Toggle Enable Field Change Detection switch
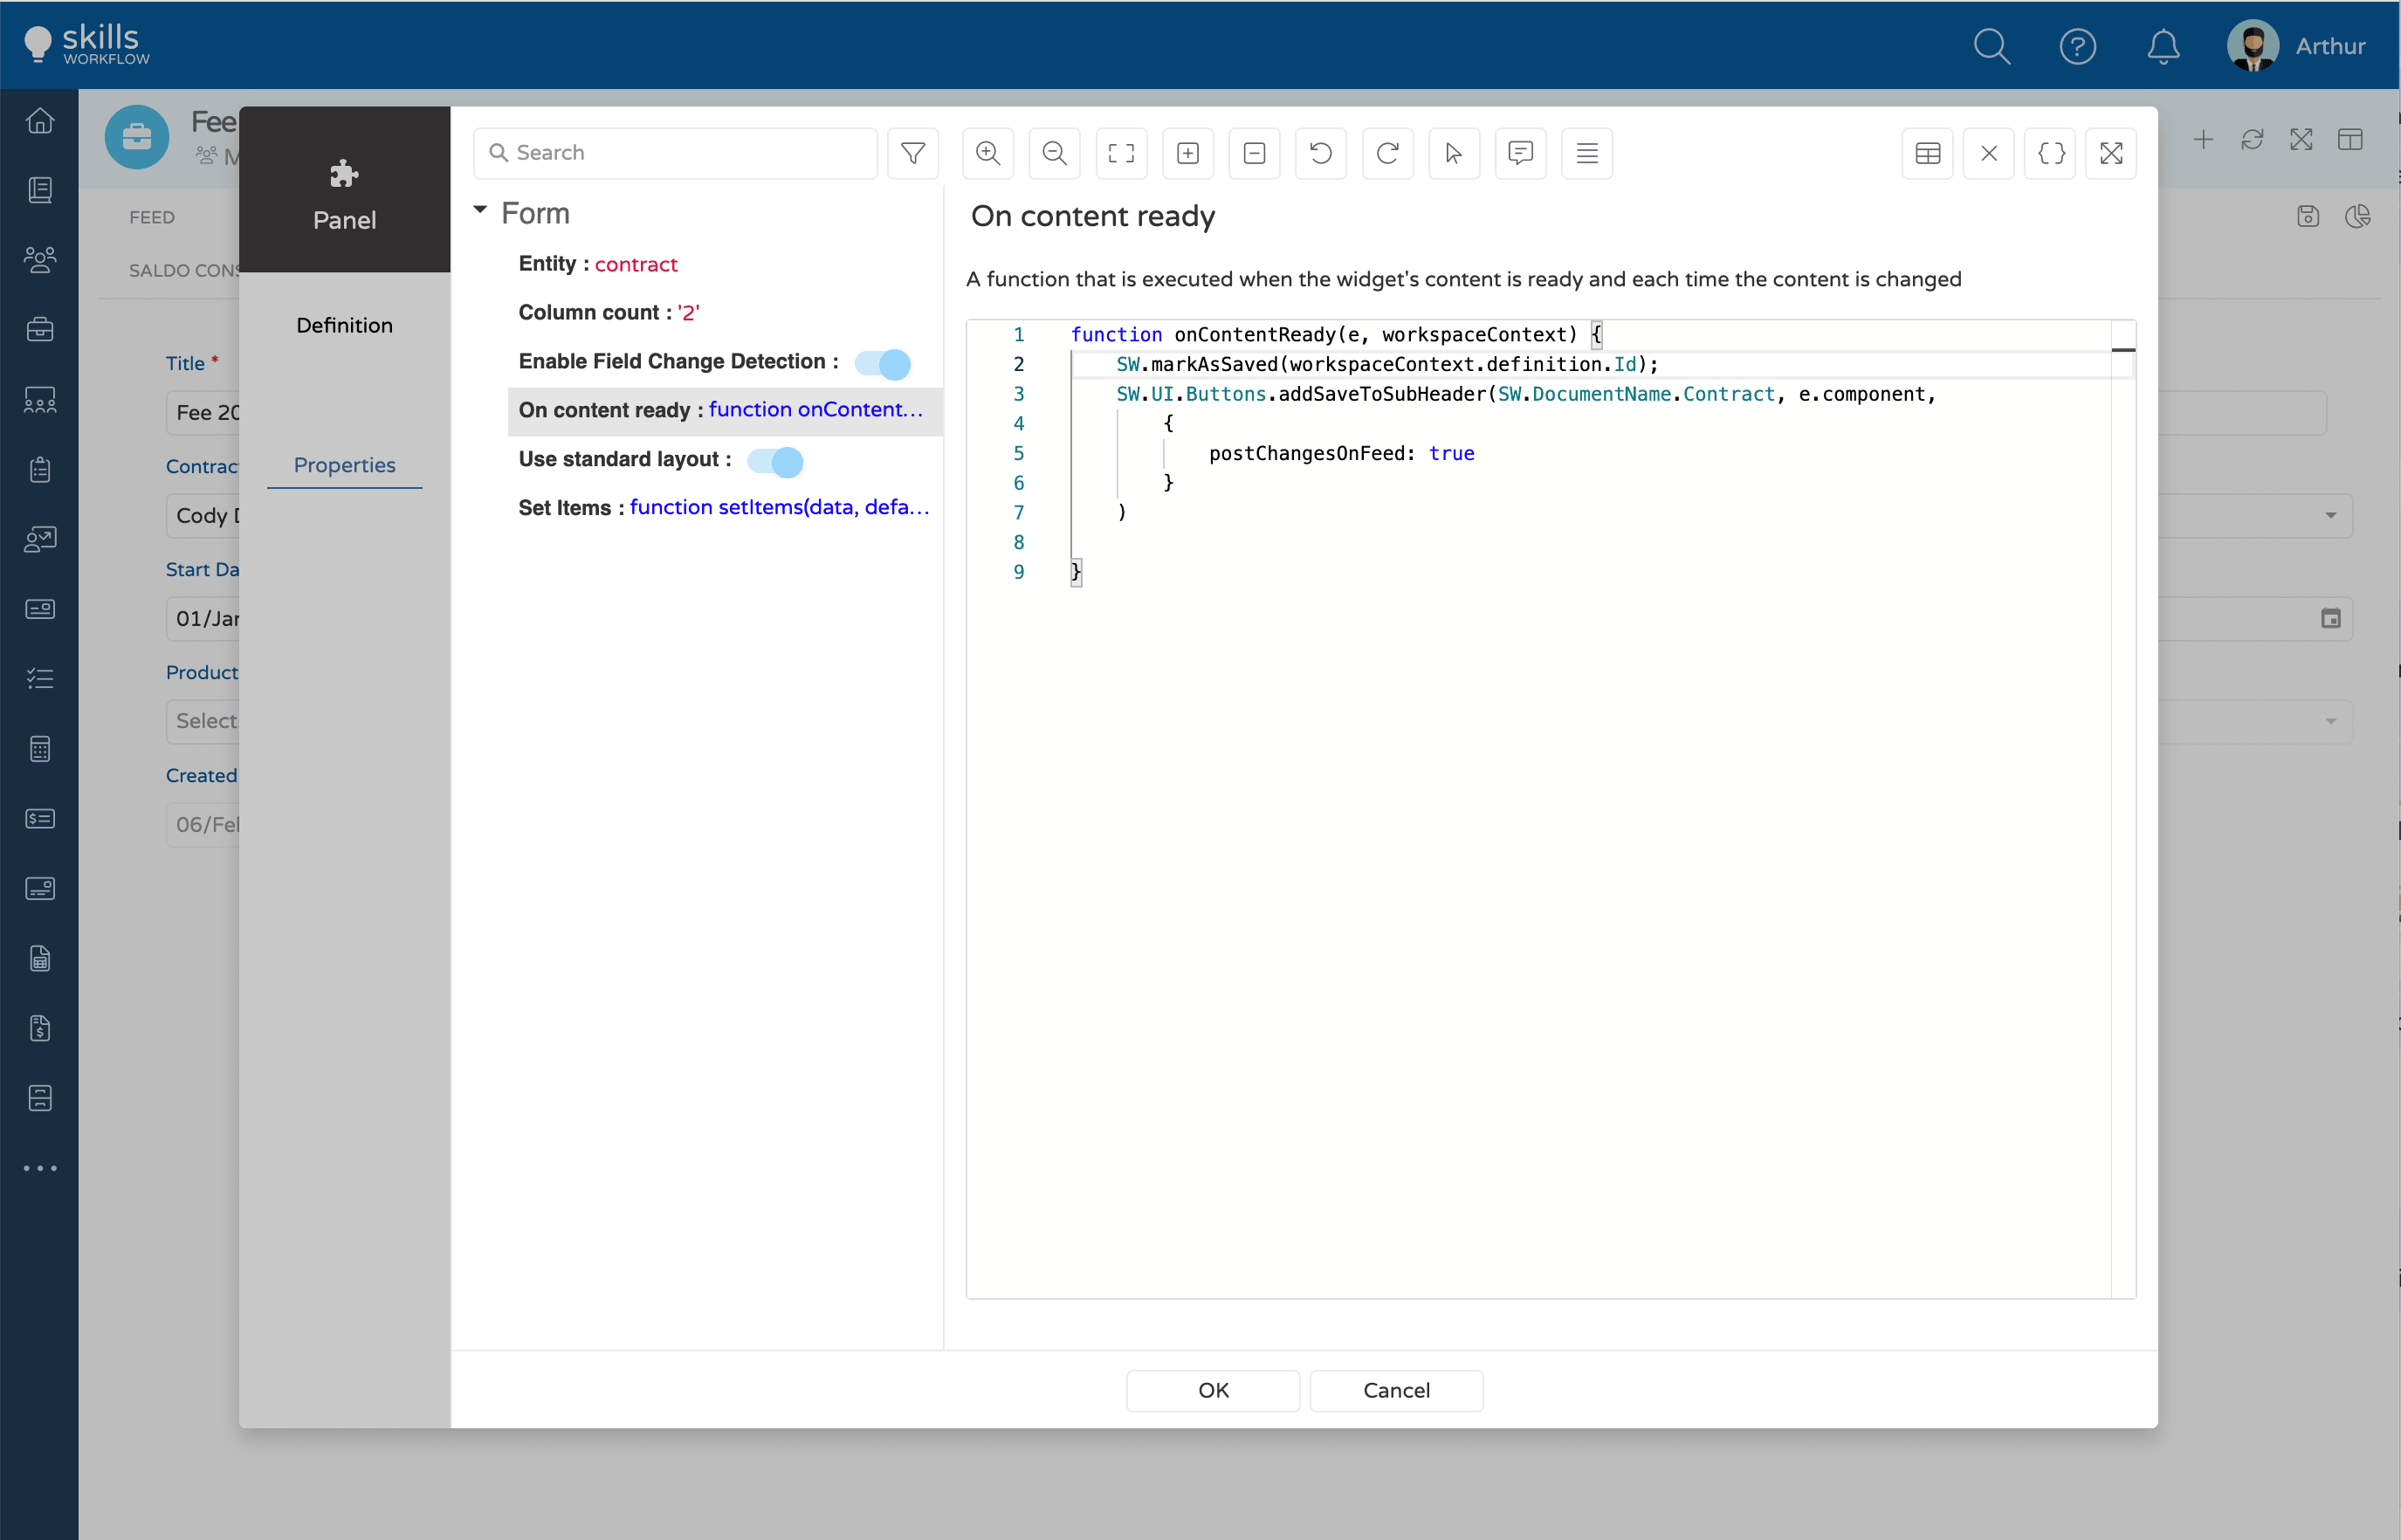Screen dimensions: 2401x1540 click(882, 363)
